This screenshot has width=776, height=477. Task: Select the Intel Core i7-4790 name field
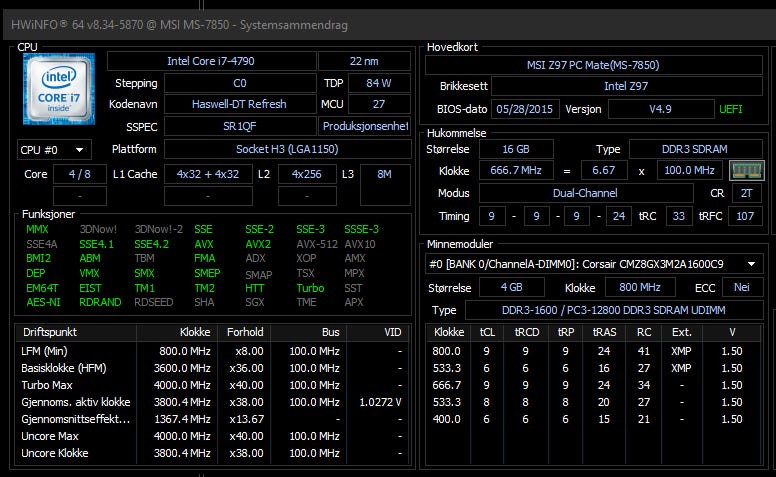pyautogui.click(x=211, y=61)
